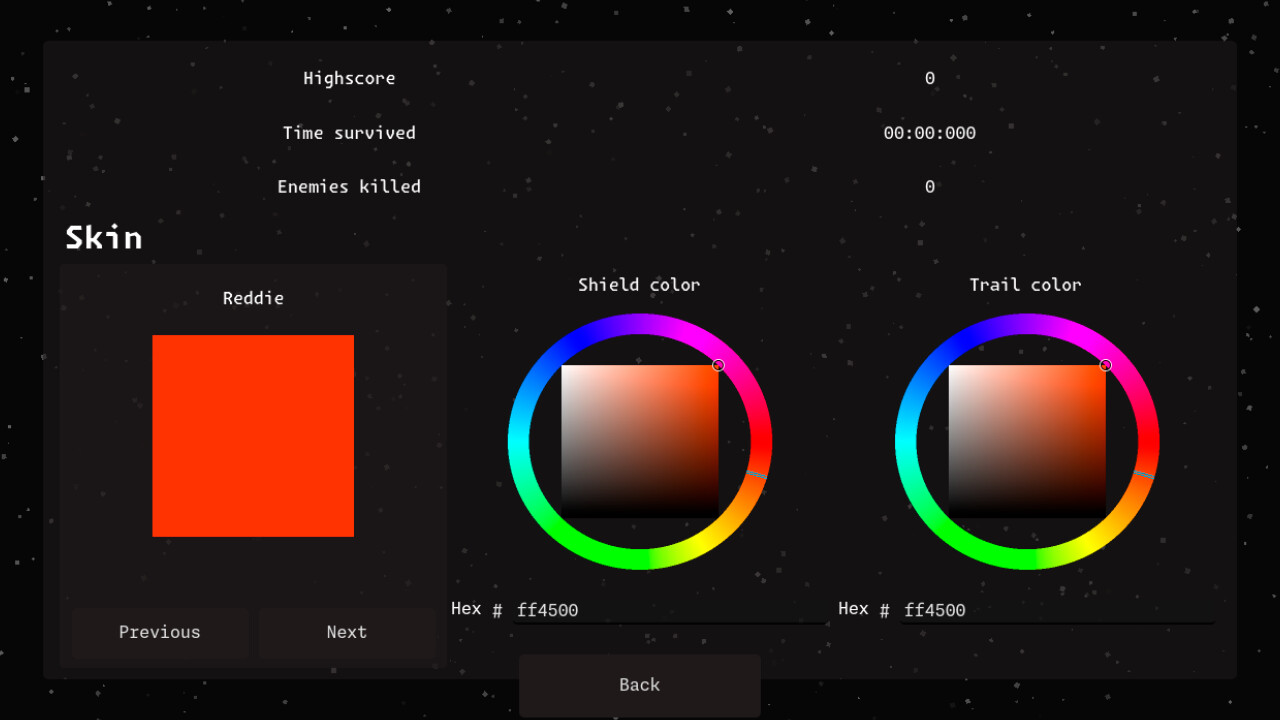
Task: Click the Shield color title label
Action: tap(639, 284)
